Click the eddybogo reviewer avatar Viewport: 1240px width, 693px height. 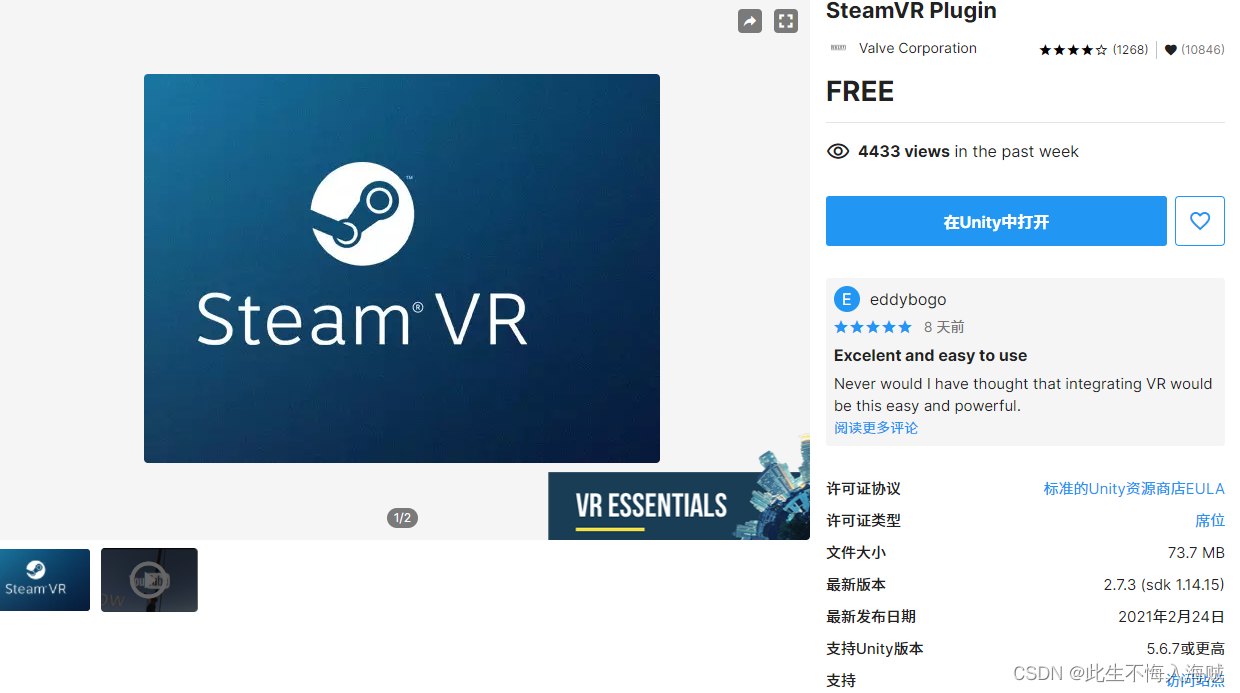point(847,299)
